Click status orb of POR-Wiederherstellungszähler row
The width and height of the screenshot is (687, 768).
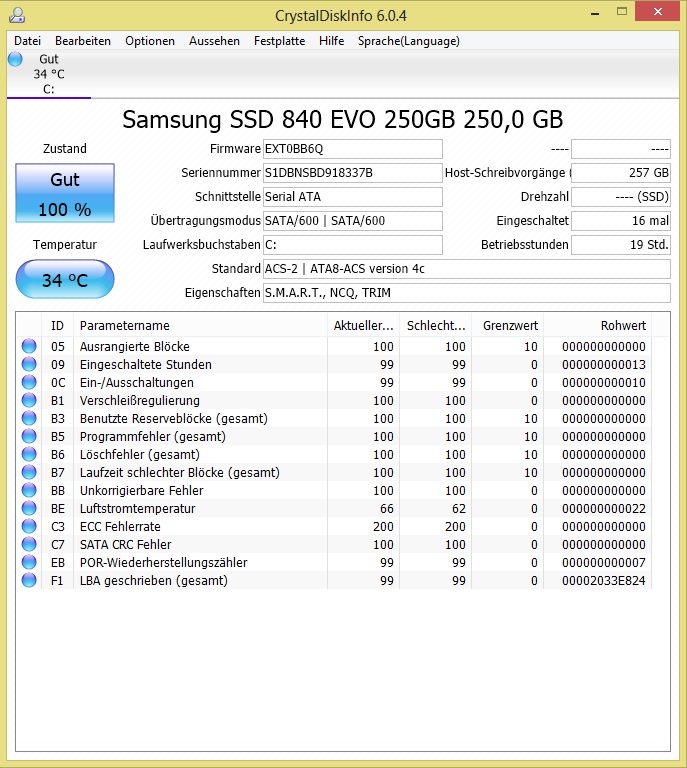pyautogui.click(x=29, y=562)
